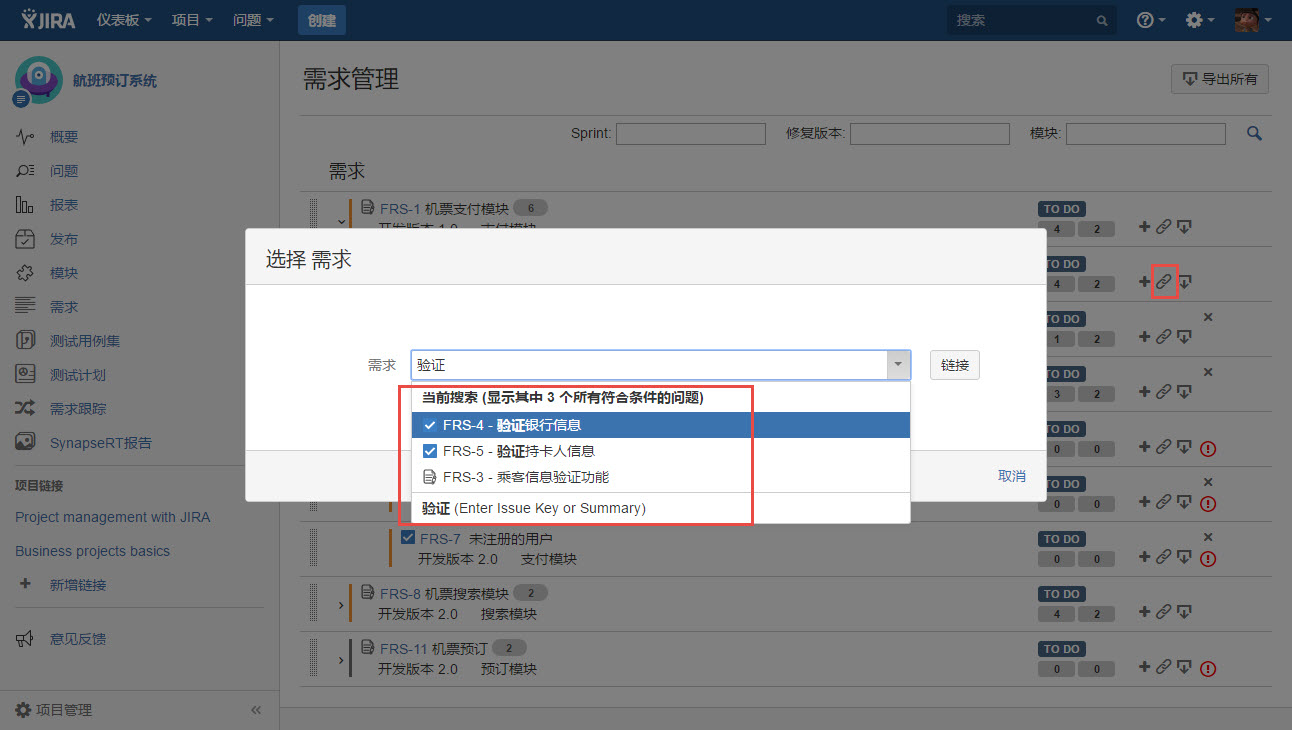Click the red warning icon on FRS-7 row
1292x730 pixels.
1208,559
